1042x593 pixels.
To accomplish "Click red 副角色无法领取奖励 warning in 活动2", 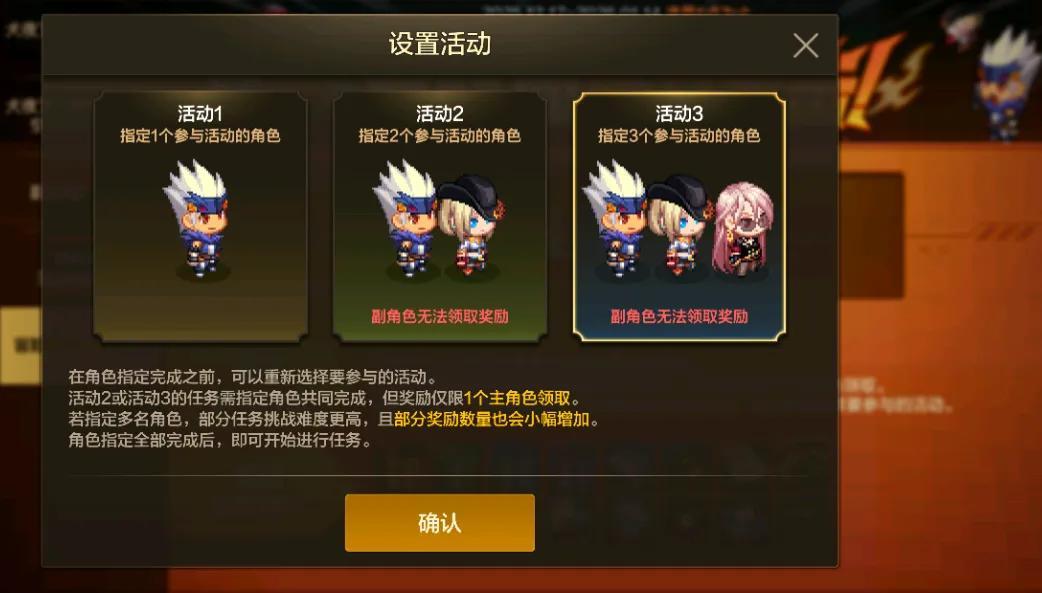I will click(439, 316).
